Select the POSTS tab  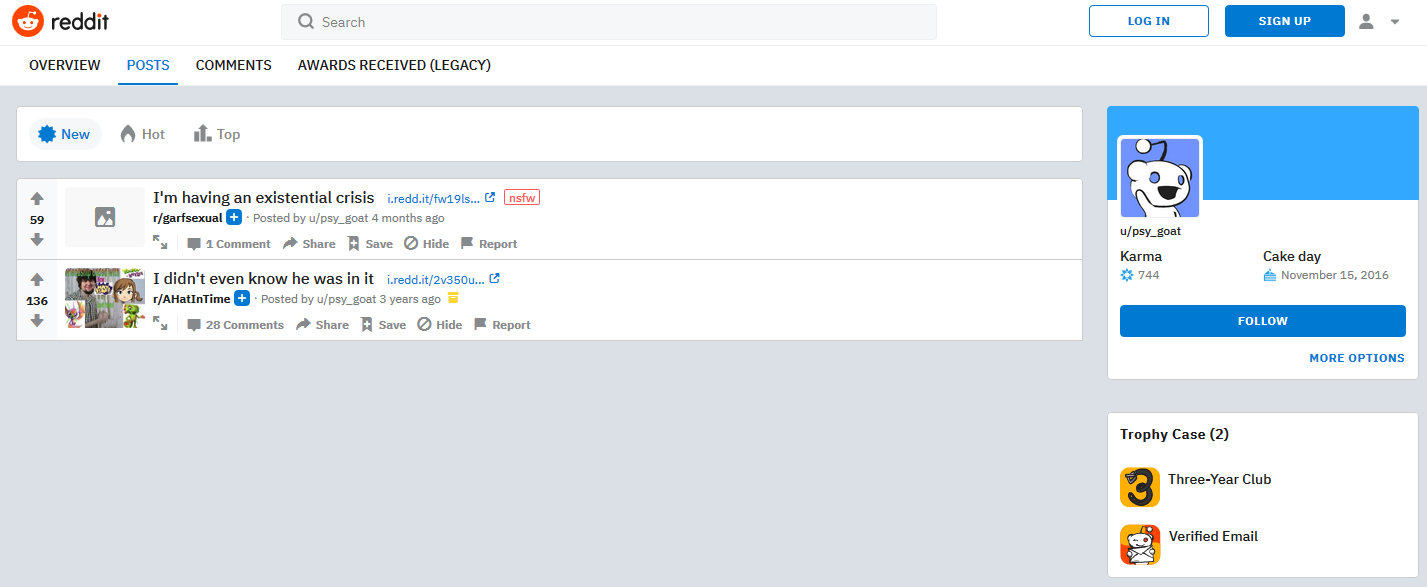tap(148, 65)
